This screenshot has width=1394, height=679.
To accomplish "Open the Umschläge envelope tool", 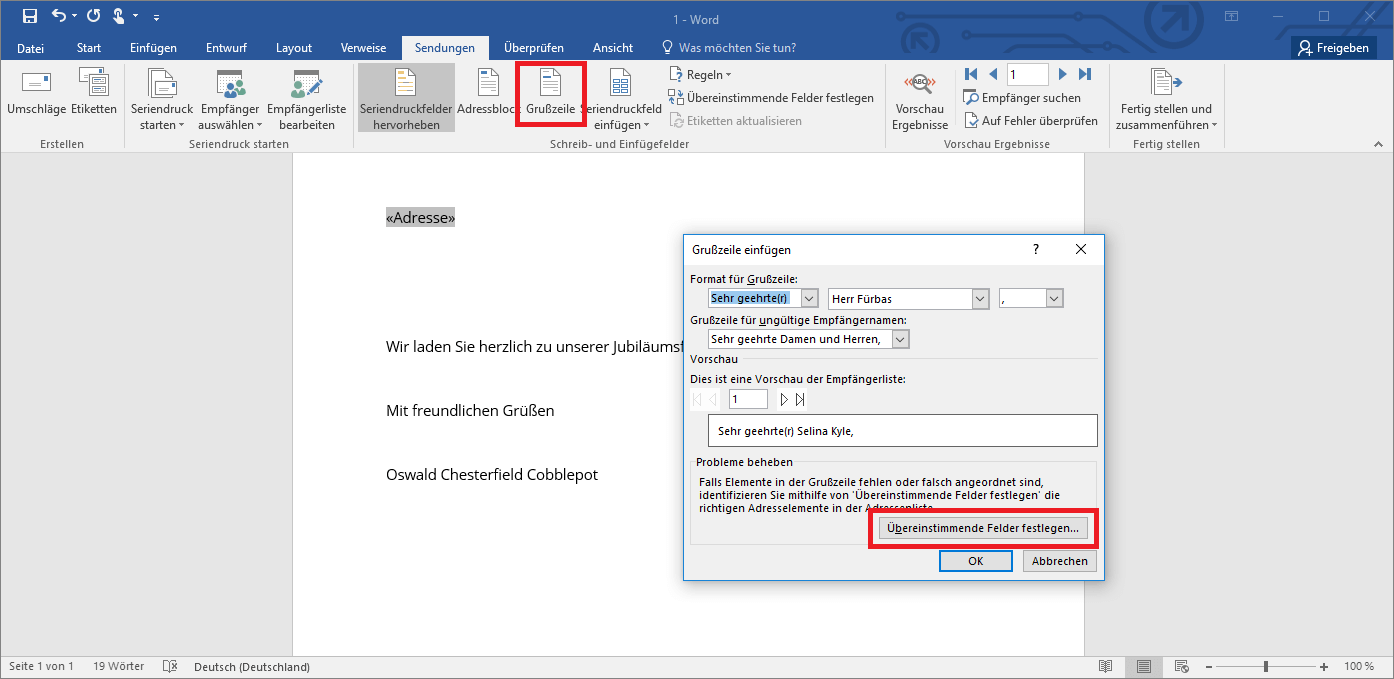I will pos(37,96).
